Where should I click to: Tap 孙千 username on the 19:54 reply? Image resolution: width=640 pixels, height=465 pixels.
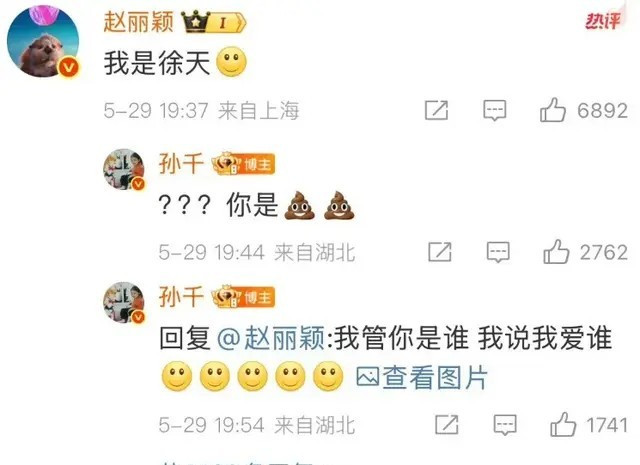[181, 296]
